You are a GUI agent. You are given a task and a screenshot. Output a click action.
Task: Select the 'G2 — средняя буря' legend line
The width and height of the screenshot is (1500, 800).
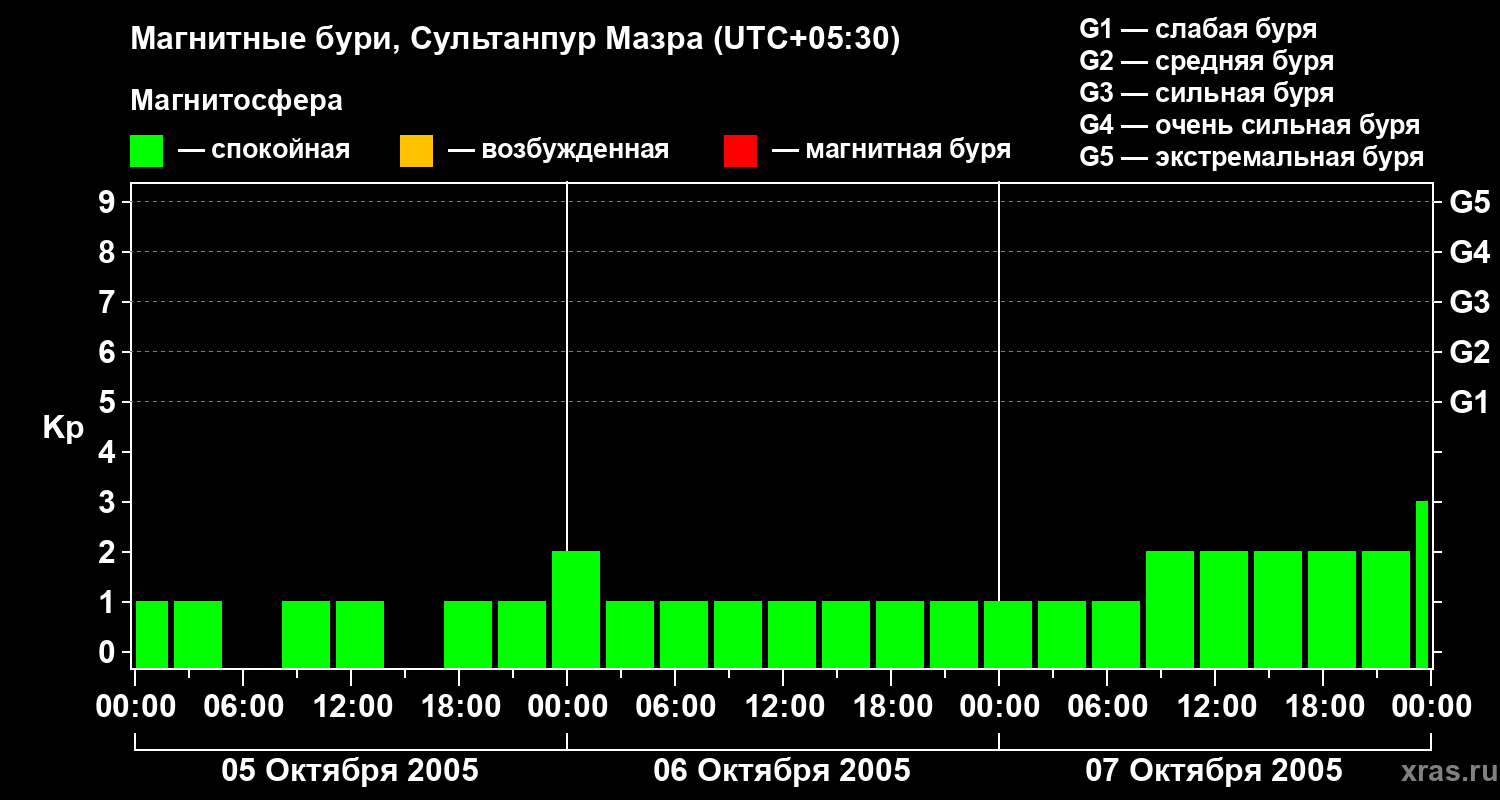[x=1207, y=61]
